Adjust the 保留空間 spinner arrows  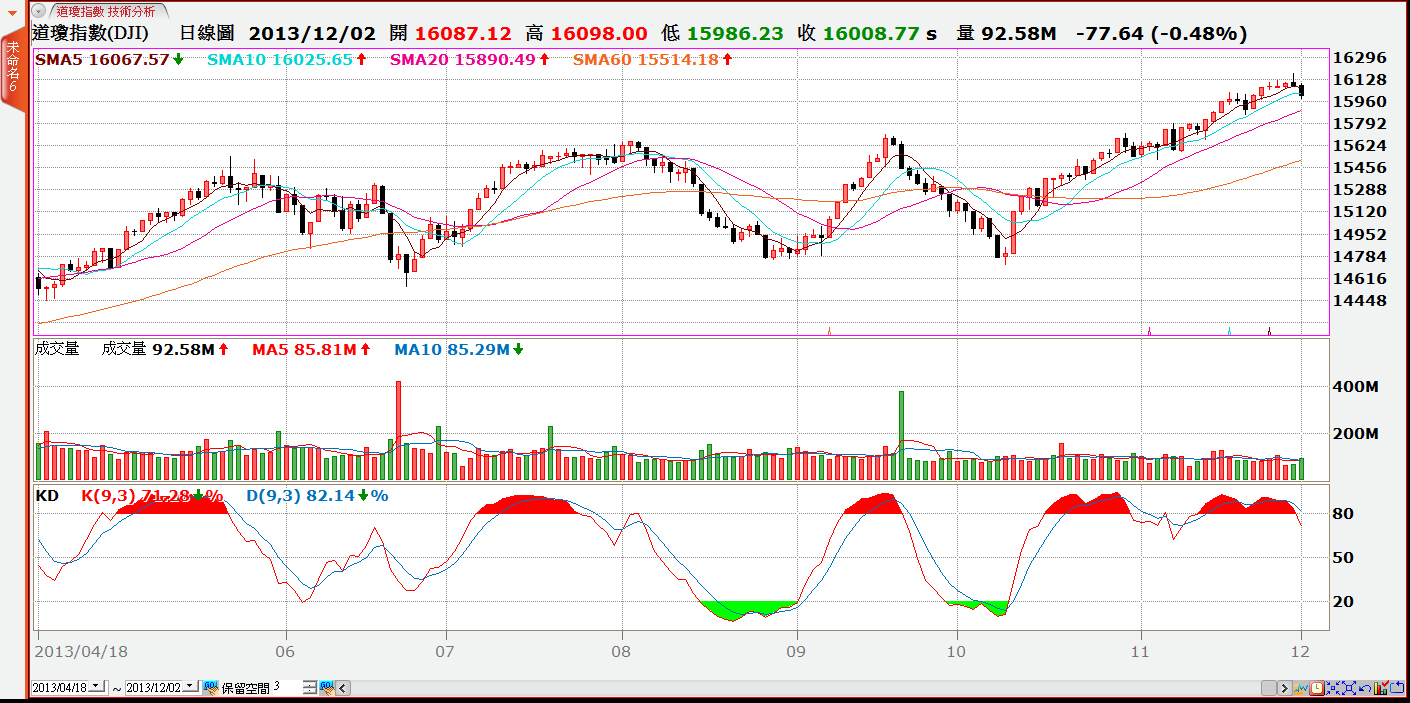click(x=310, y=688)
